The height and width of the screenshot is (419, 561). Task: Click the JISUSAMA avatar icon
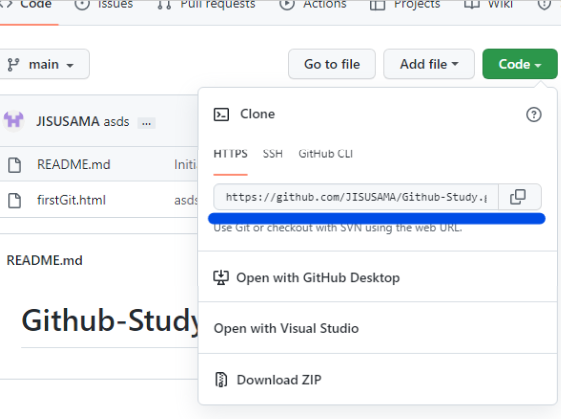[x=14, y=120]
